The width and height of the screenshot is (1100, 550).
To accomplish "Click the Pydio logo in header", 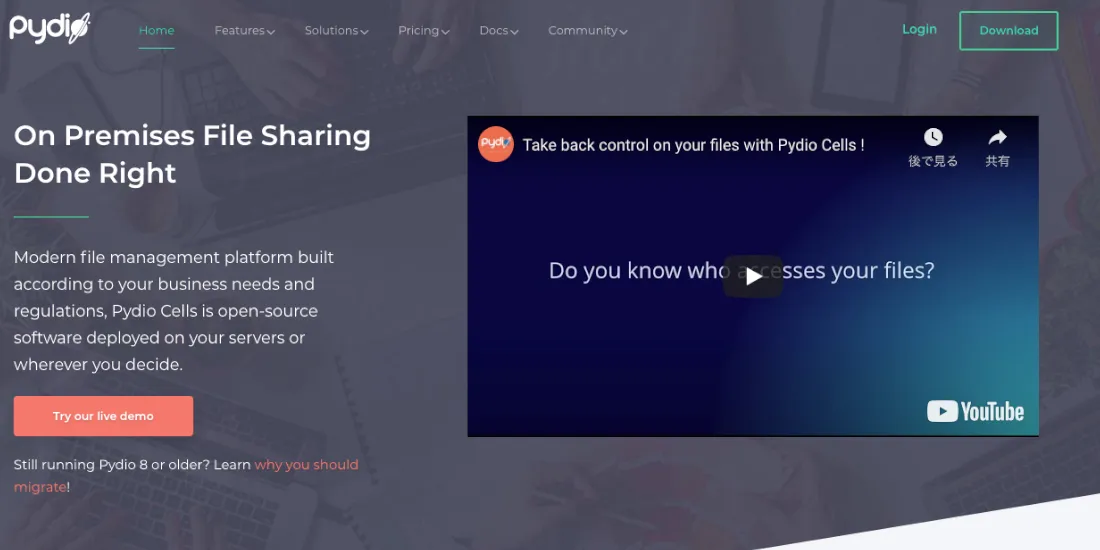I will 50,27.
